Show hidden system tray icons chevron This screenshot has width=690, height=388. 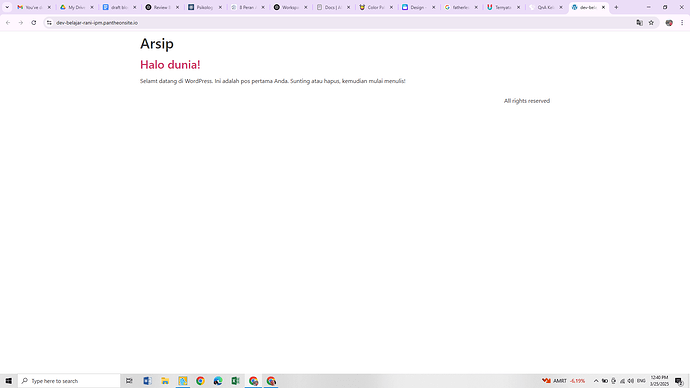click(596, 381)
